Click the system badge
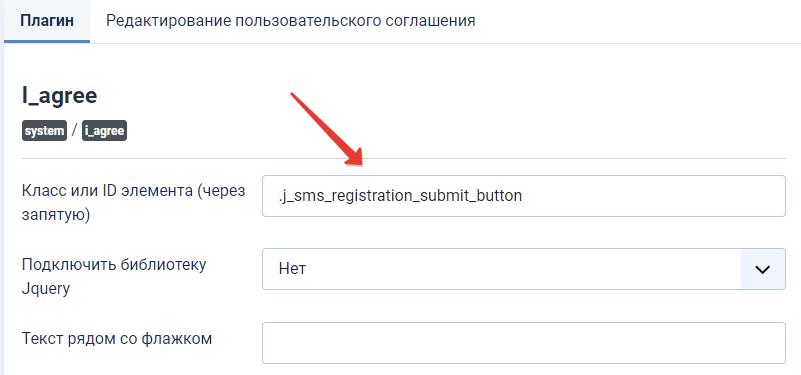This screenshot has height=375, width=801. point(44,131)
